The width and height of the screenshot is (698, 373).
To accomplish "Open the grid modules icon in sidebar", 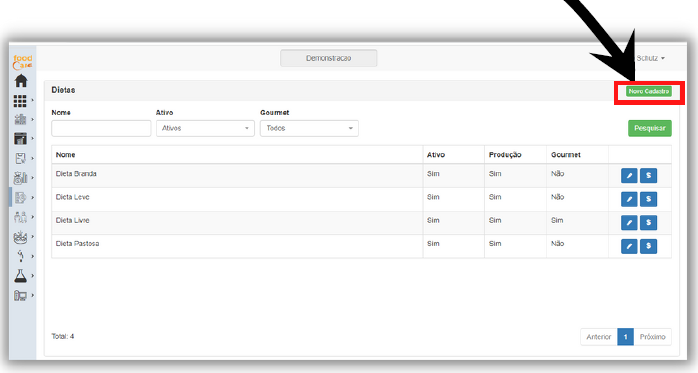I will coord(20,101).
